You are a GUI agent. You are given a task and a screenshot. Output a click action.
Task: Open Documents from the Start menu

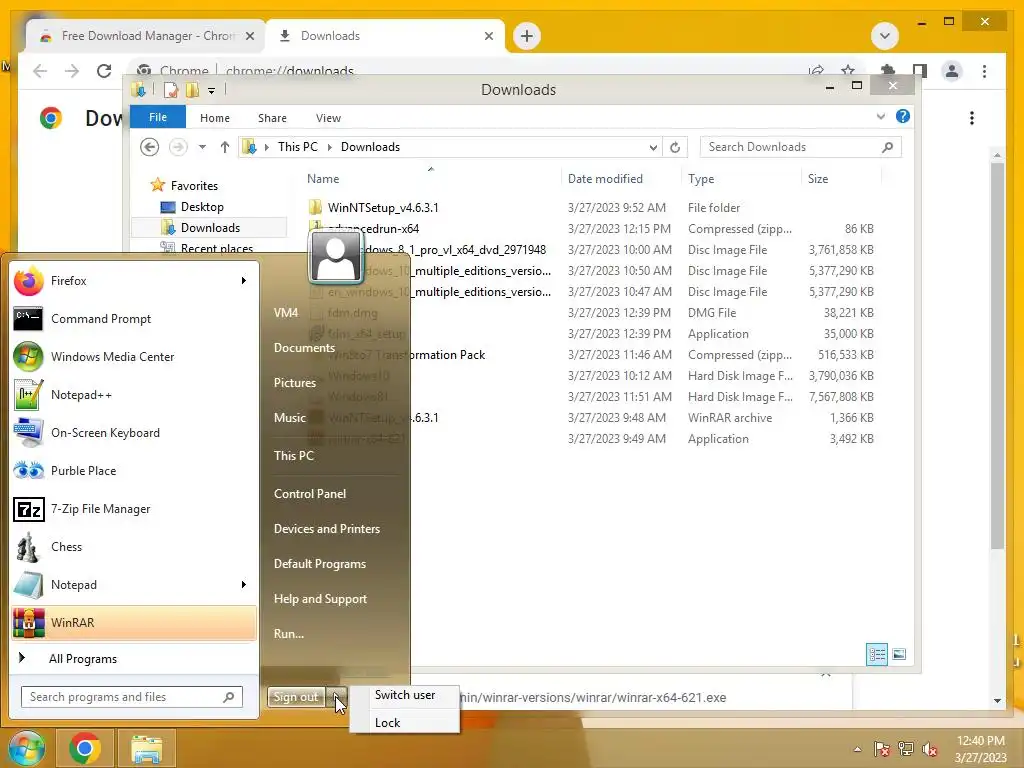click(304, 347)
